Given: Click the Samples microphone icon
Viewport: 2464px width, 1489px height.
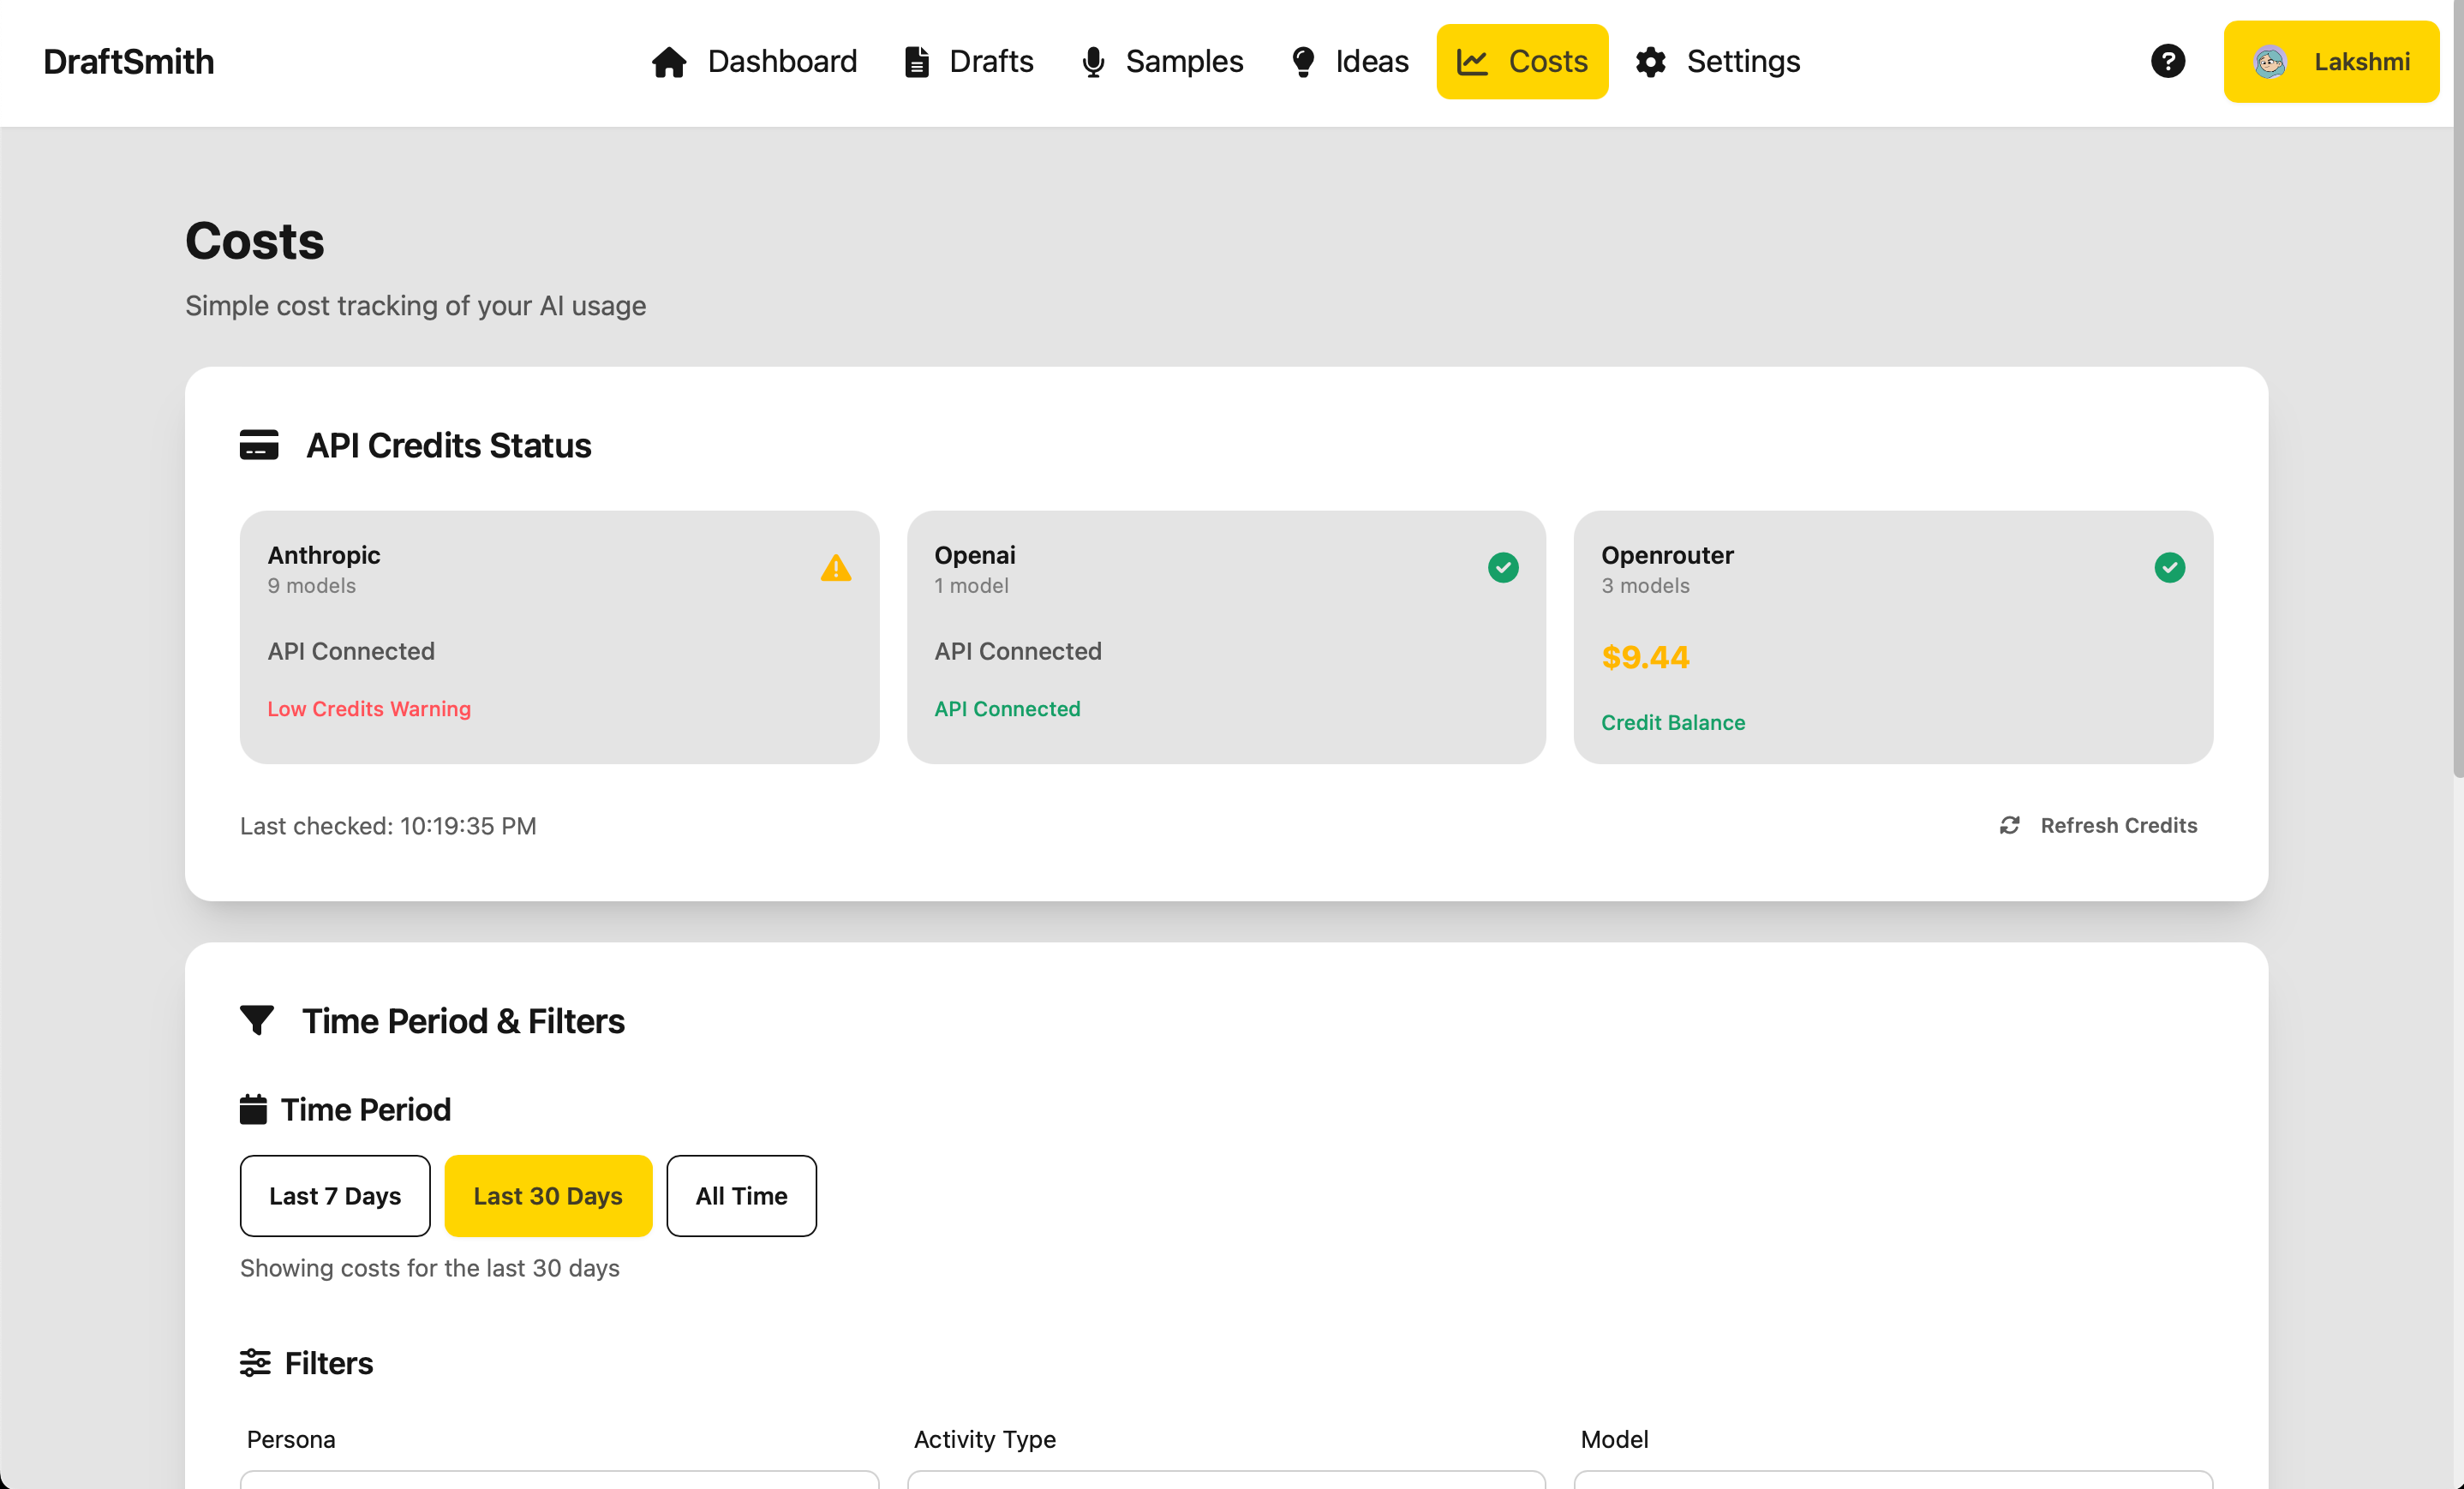Looking at the screenshot, I should click(x=1093, y=62).
